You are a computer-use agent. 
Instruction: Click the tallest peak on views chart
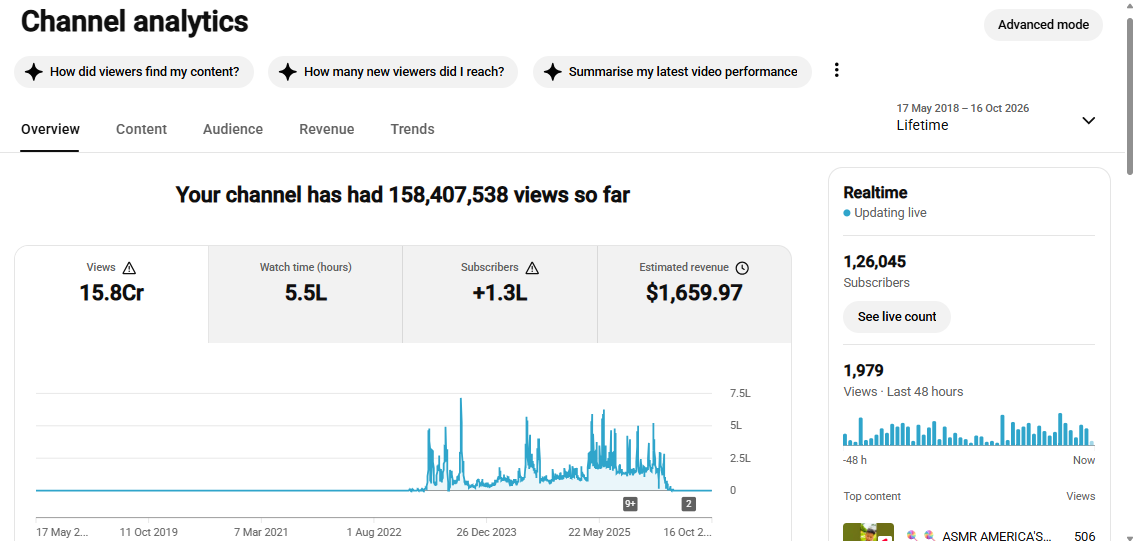coord(460,400)
